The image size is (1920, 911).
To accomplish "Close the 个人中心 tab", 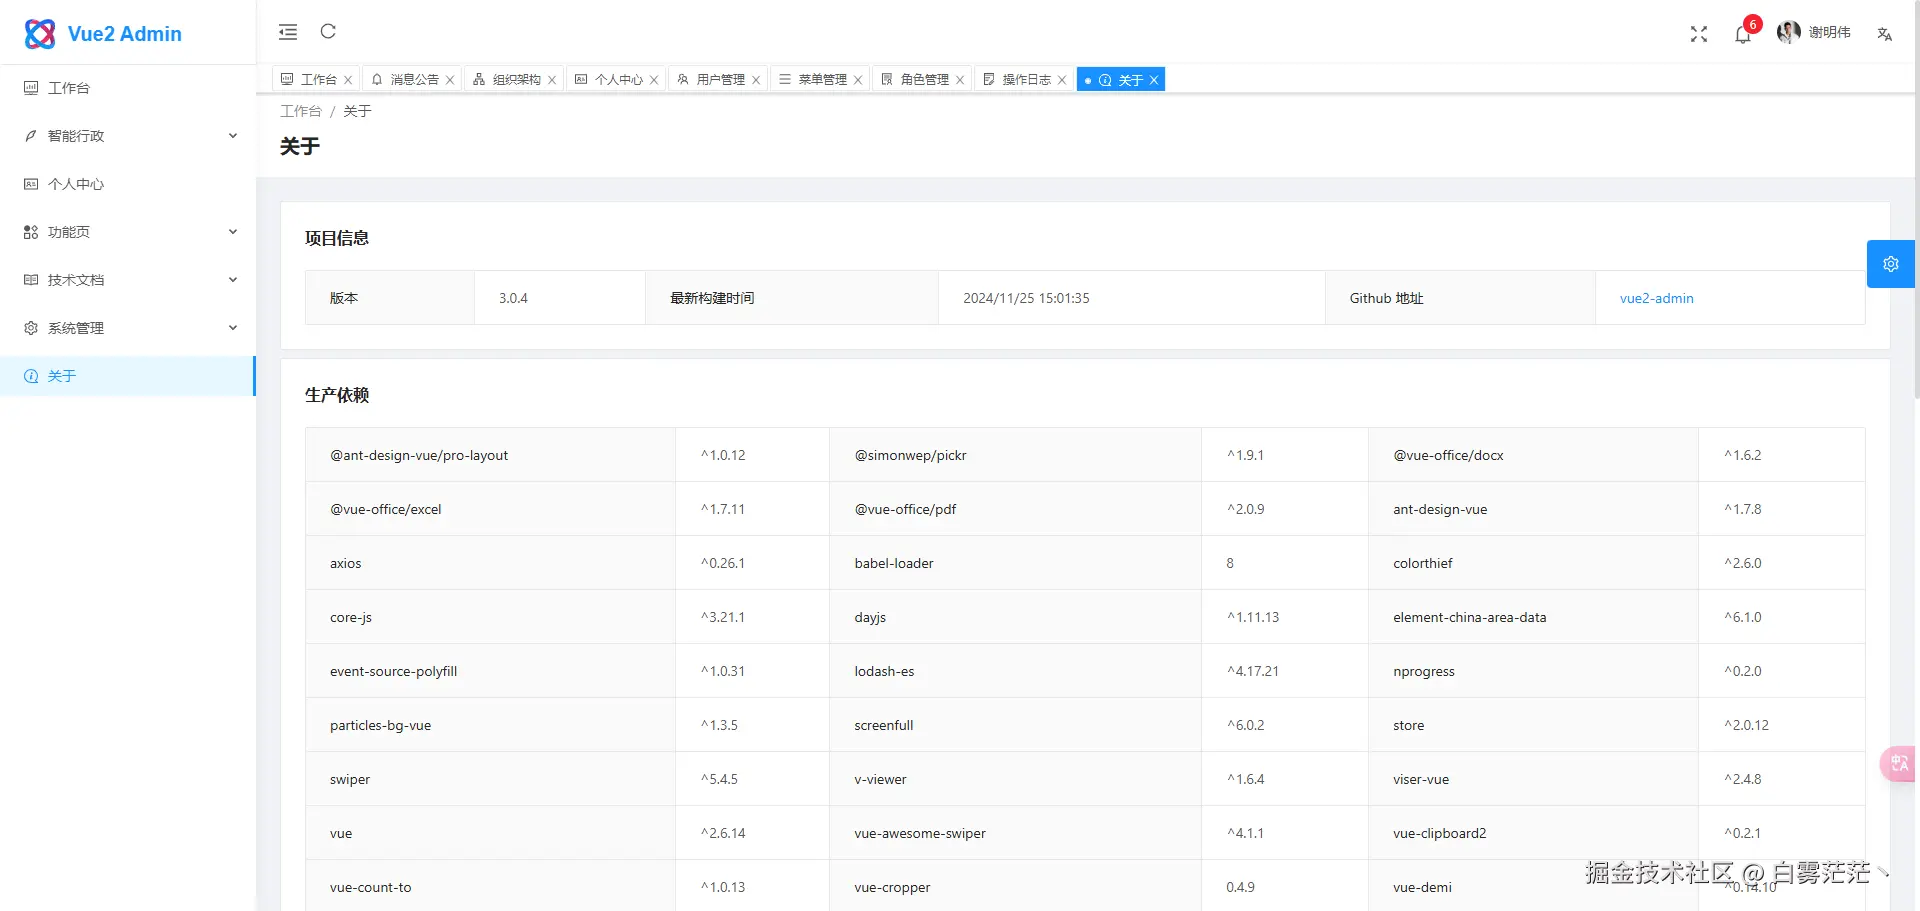I will 654,80.
